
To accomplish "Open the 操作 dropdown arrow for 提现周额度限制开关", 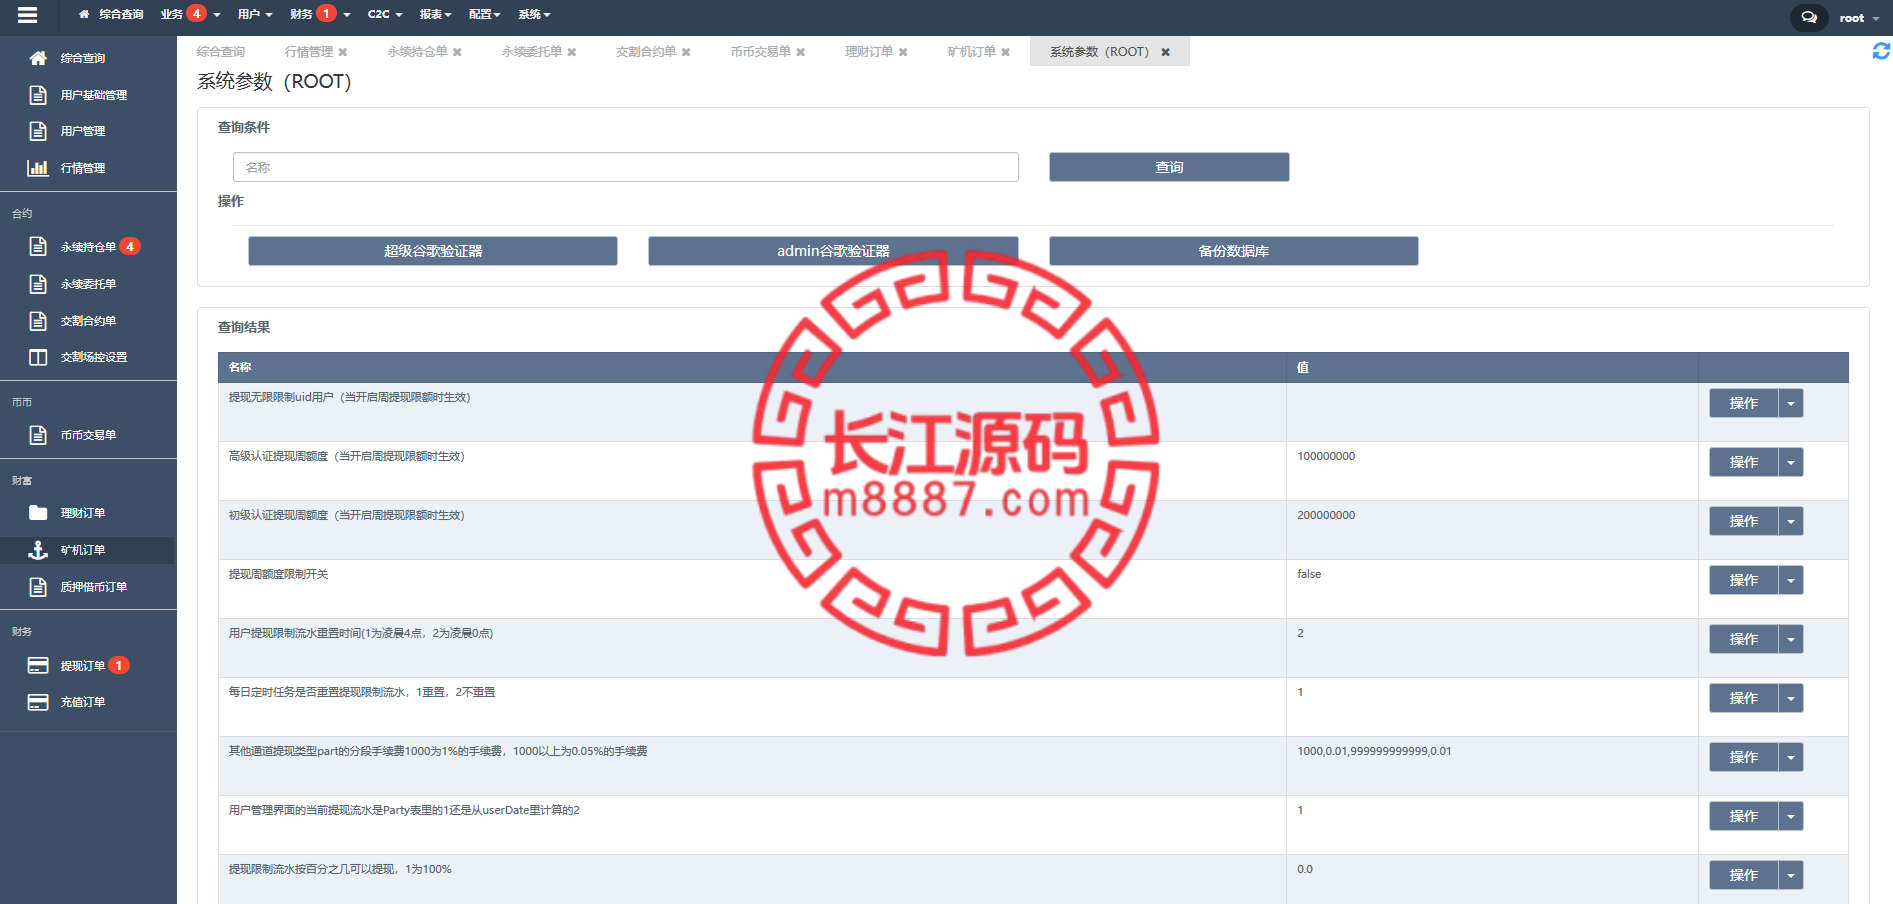I will tap(1791, 581).
